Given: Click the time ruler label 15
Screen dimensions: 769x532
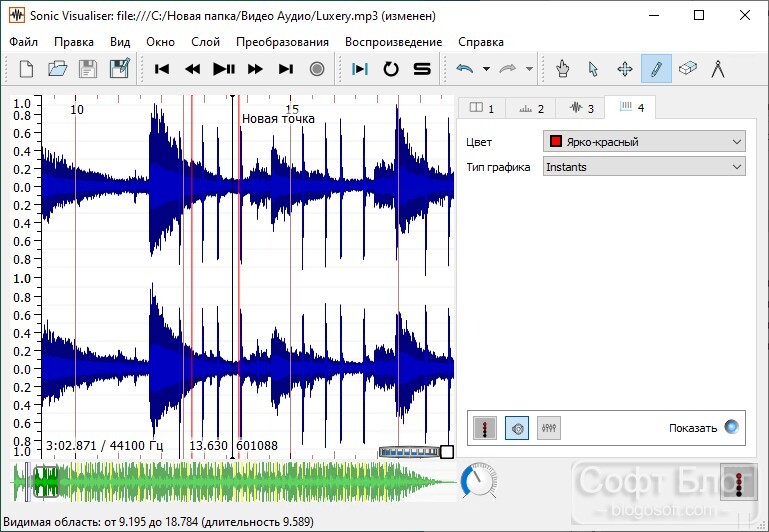Looking at the screenshot, I should (292, 109).
